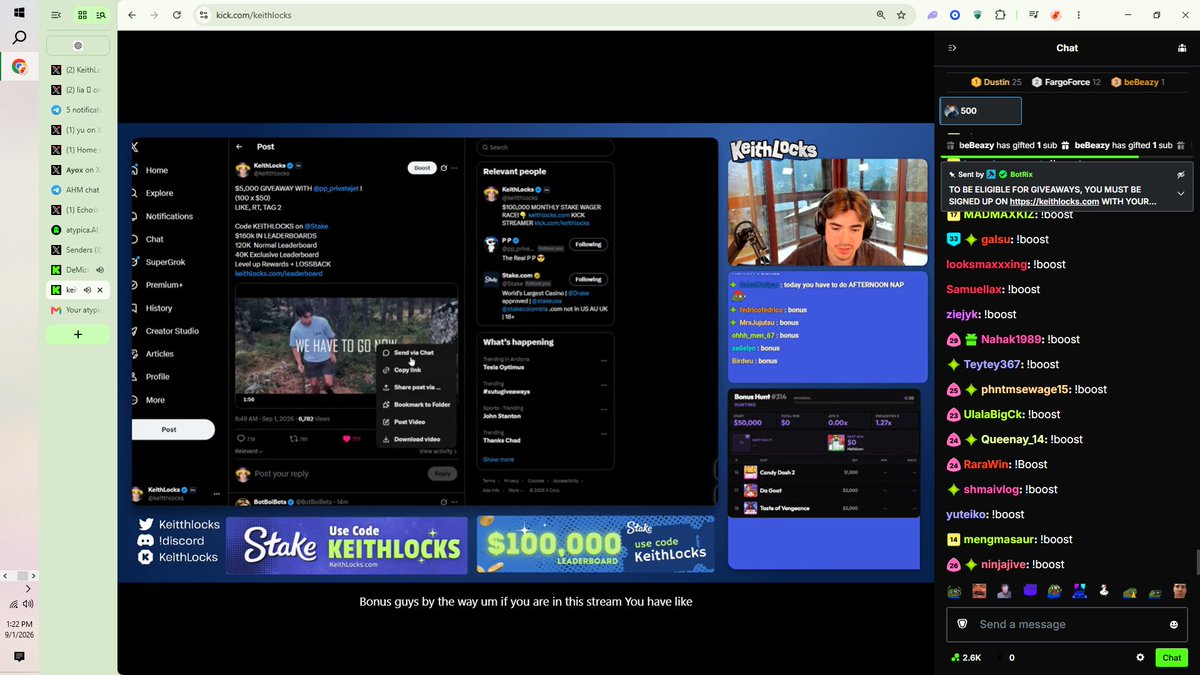Click username Samuellax in chat
Screen dimensions: 1200x675
pyautogui.click(x=974, y=289)
